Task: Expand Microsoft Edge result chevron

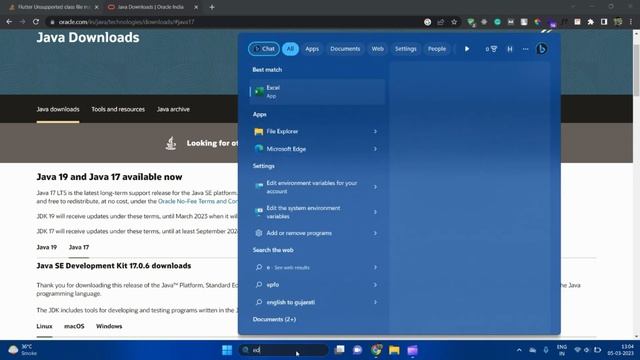Action: pos(375,149)
